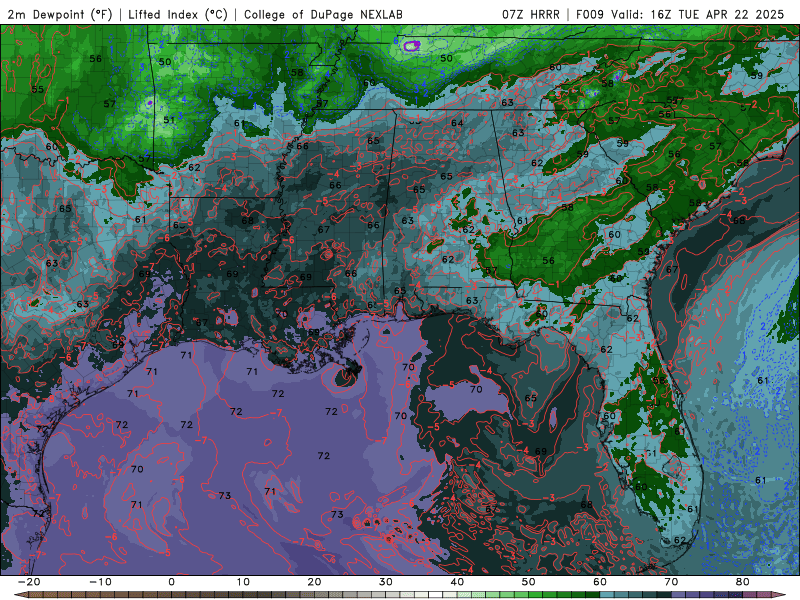Click the "Lifted Index (°C)" header label
800x600 pixels.
point(178,14)
